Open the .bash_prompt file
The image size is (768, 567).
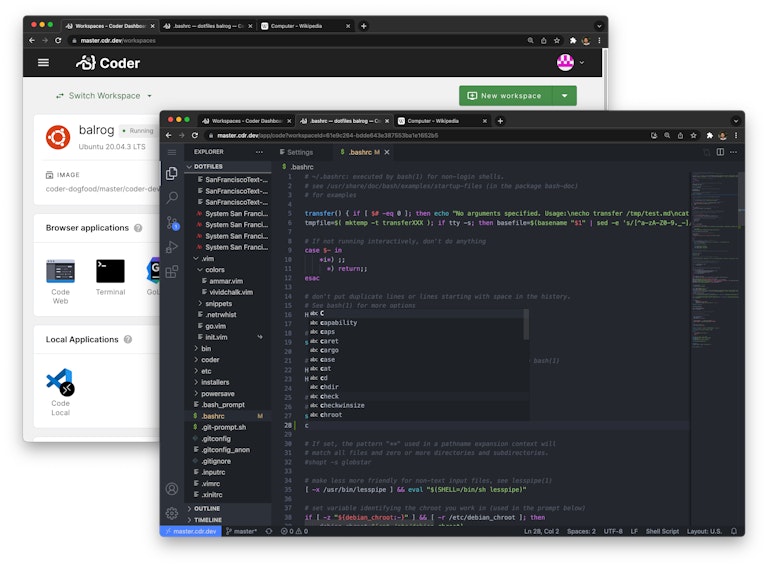(228, 405)
